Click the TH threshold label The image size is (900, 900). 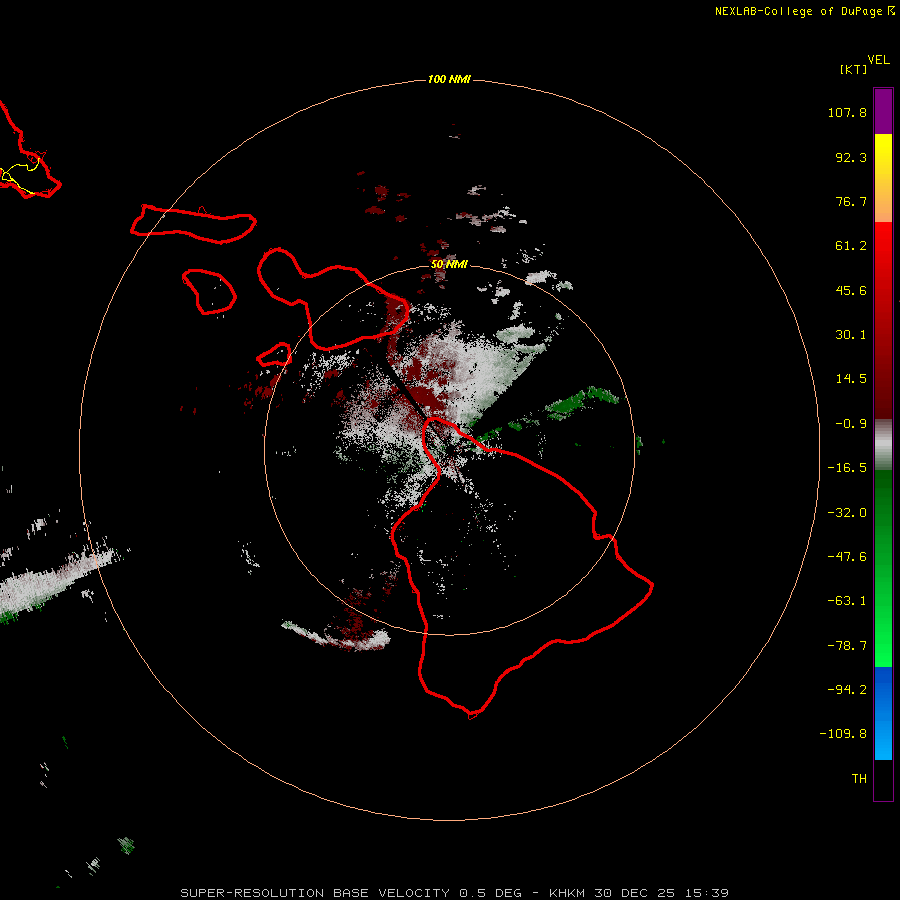[859, 779]
